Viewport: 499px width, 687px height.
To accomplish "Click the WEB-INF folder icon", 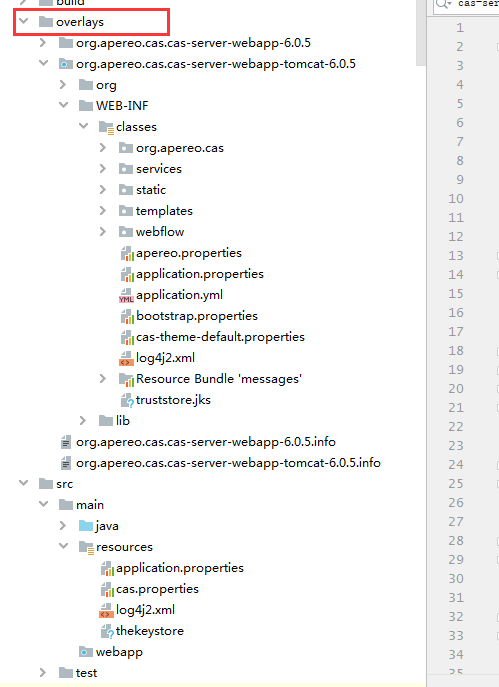I will (x=86, y=105).
